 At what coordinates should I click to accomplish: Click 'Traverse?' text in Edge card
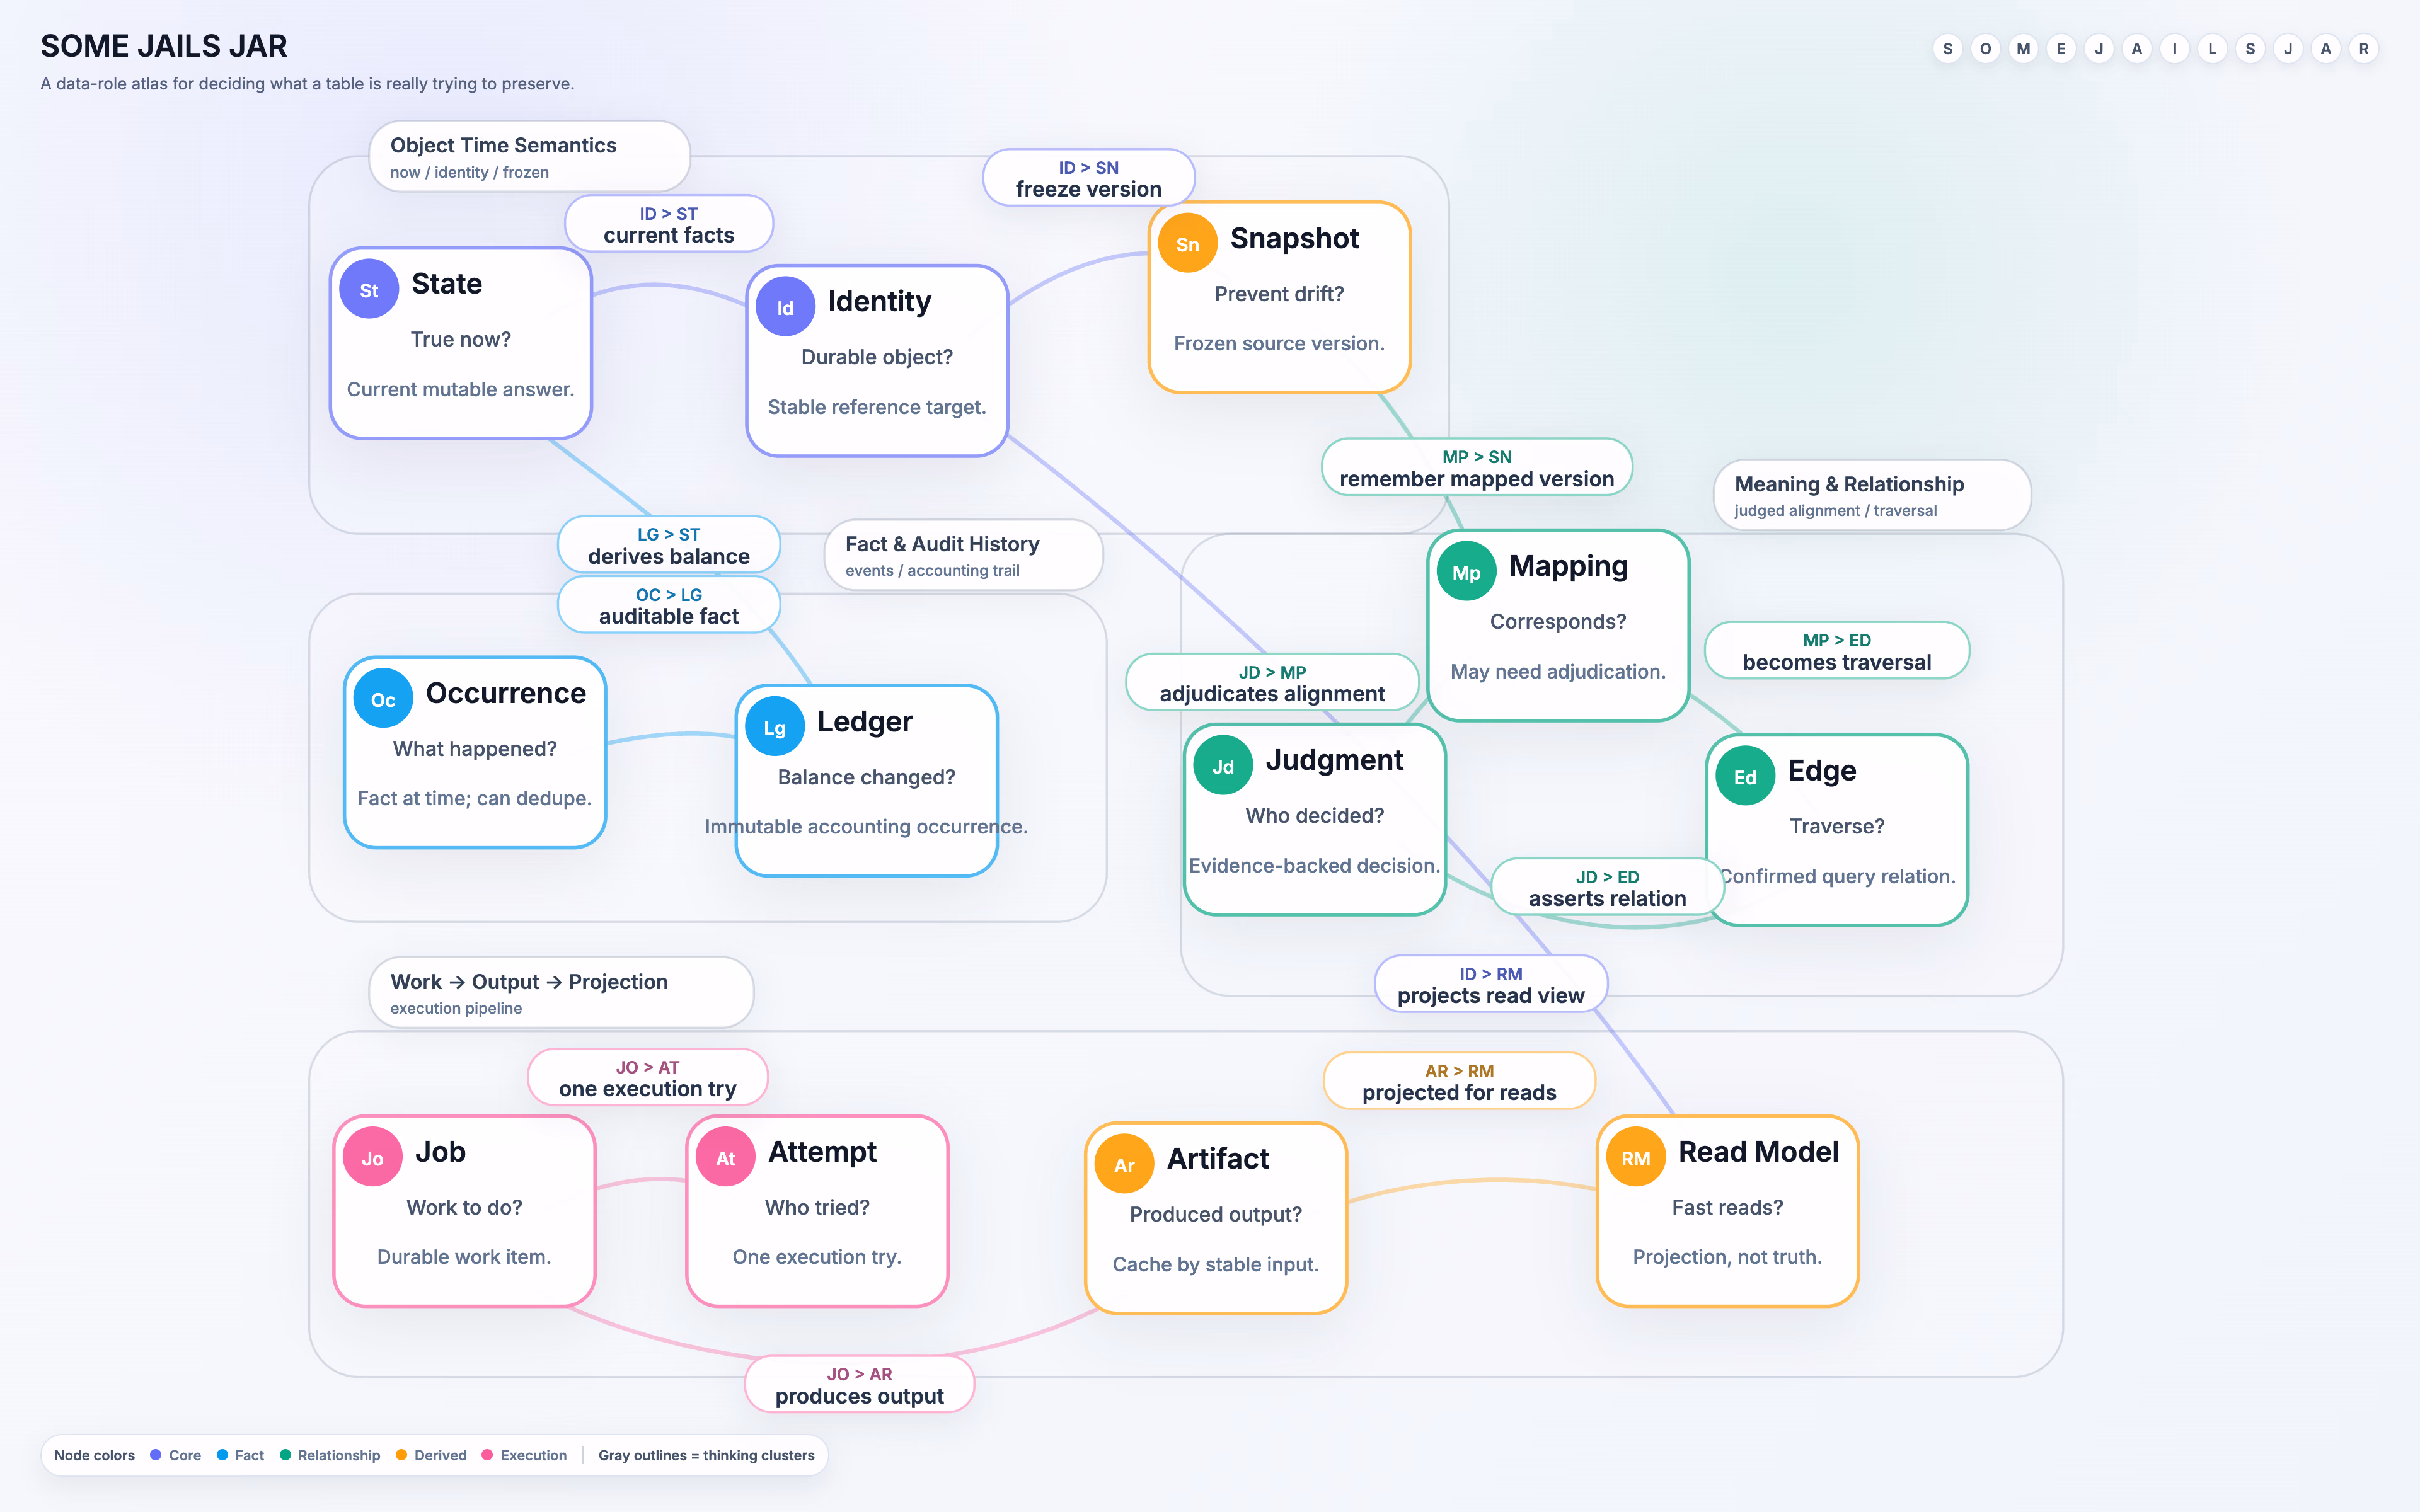tap(1837, 826)
